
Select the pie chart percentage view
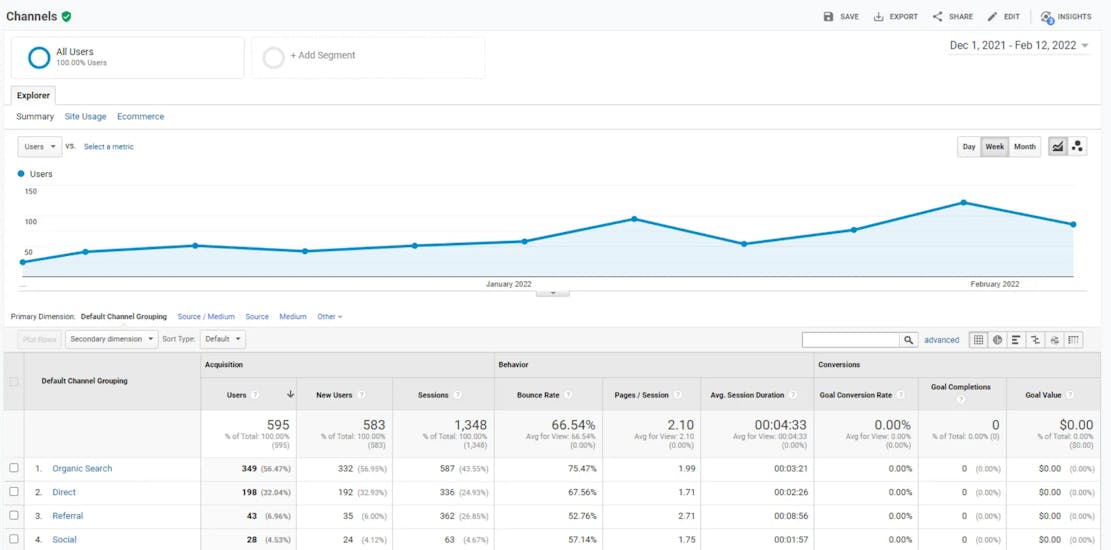(x=997, y=340)
